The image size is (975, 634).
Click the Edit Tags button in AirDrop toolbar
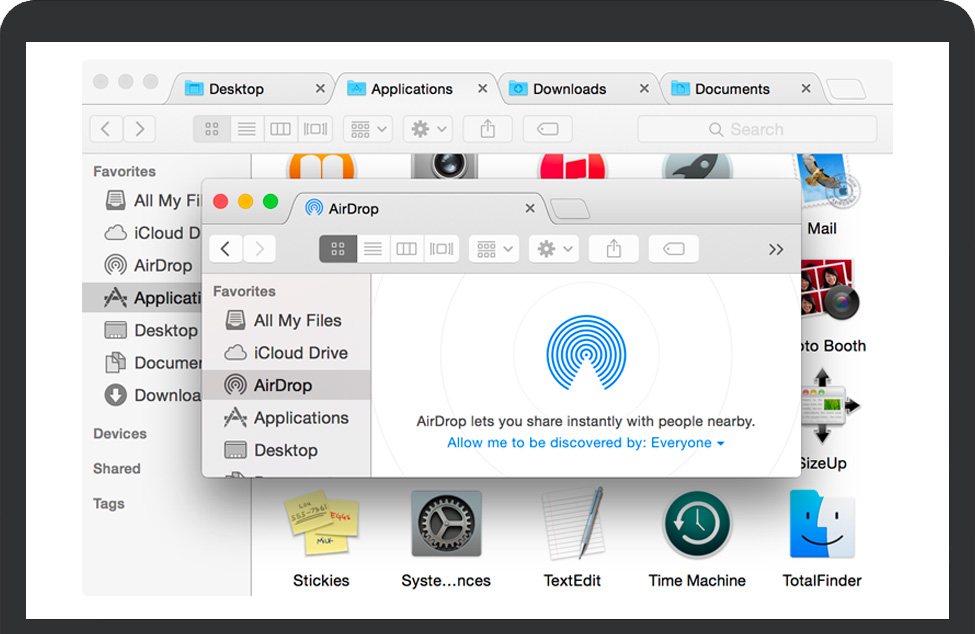(673, 249)
